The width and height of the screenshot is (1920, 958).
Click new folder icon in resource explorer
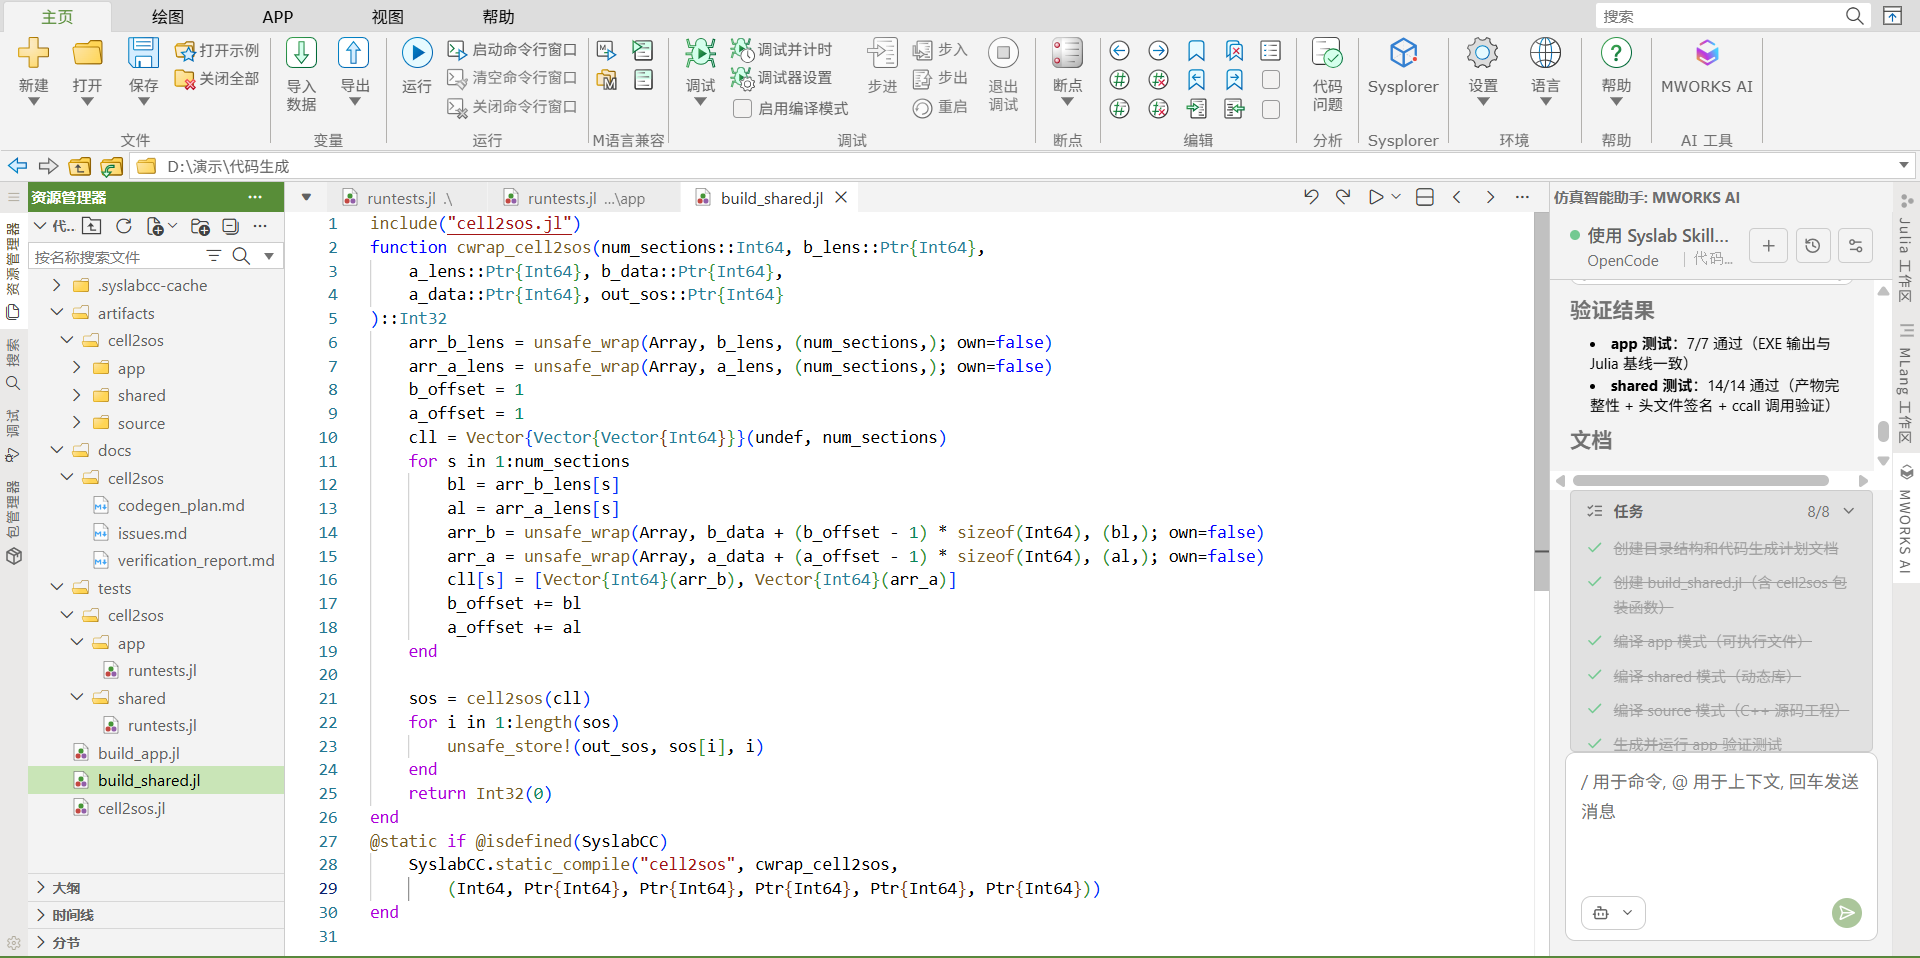tap(200, 227)
